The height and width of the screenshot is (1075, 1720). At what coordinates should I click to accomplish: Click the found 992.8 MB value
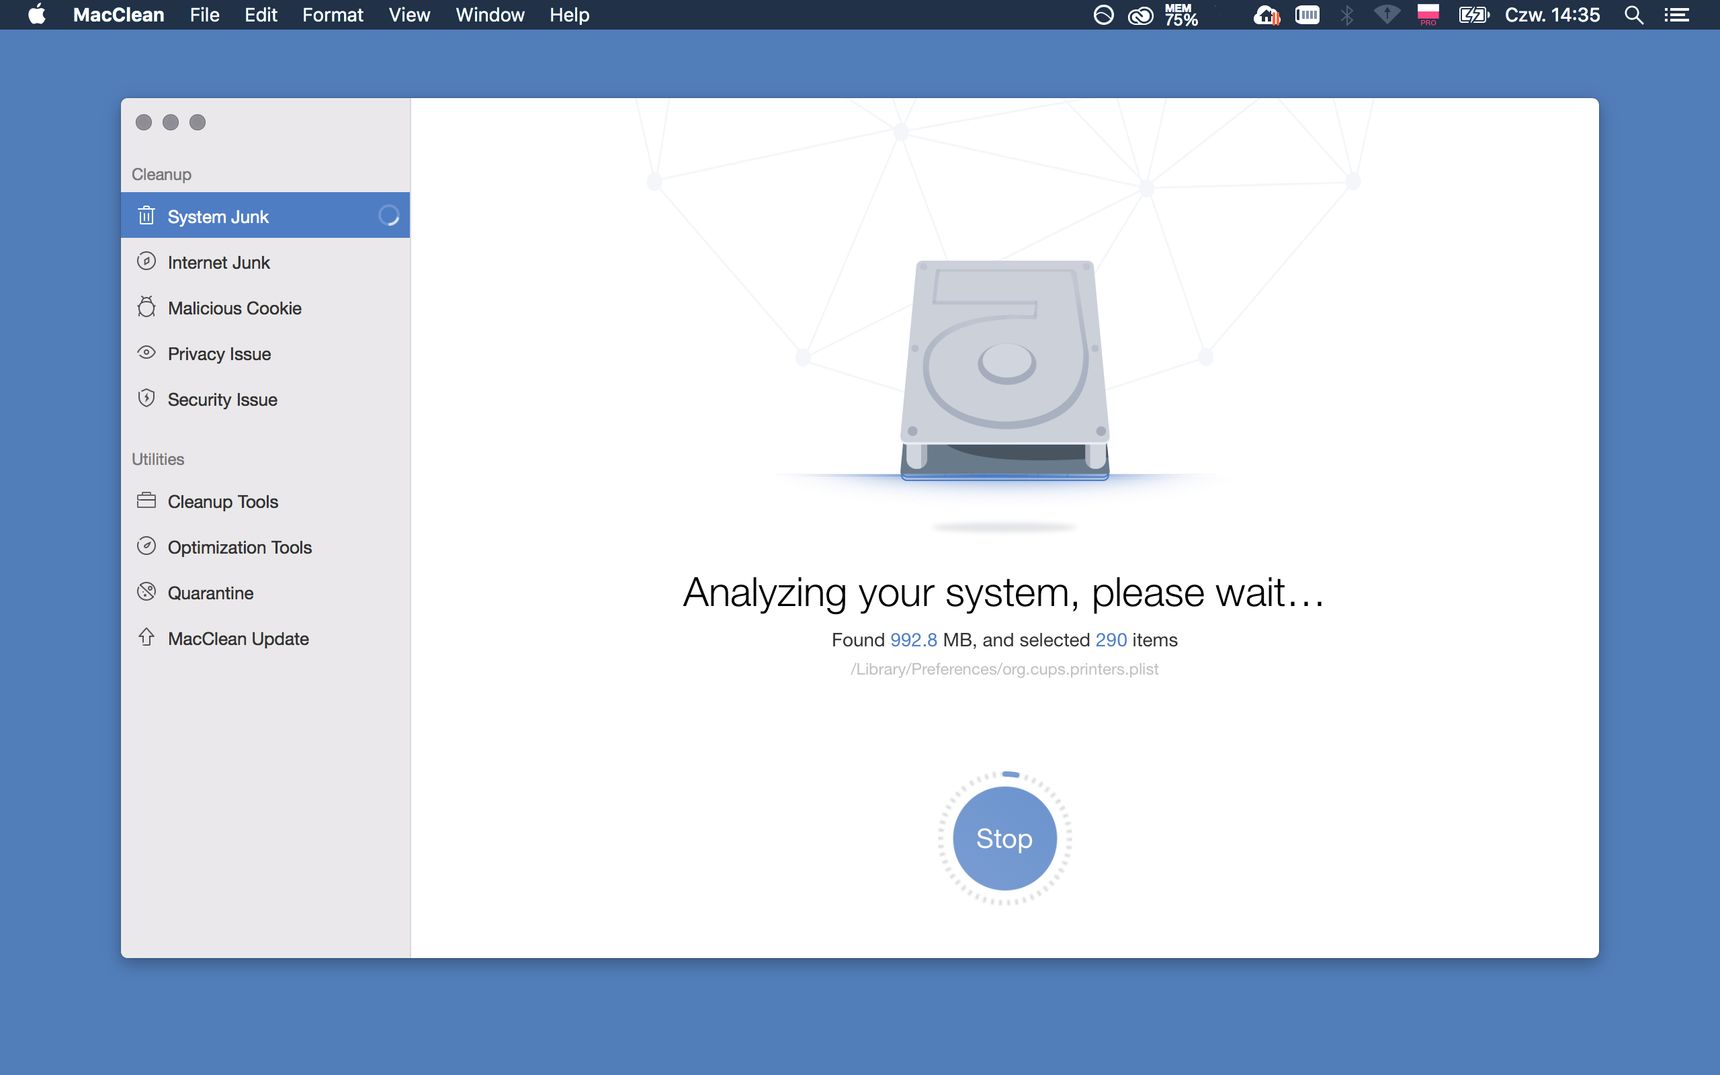pos(913,640)
